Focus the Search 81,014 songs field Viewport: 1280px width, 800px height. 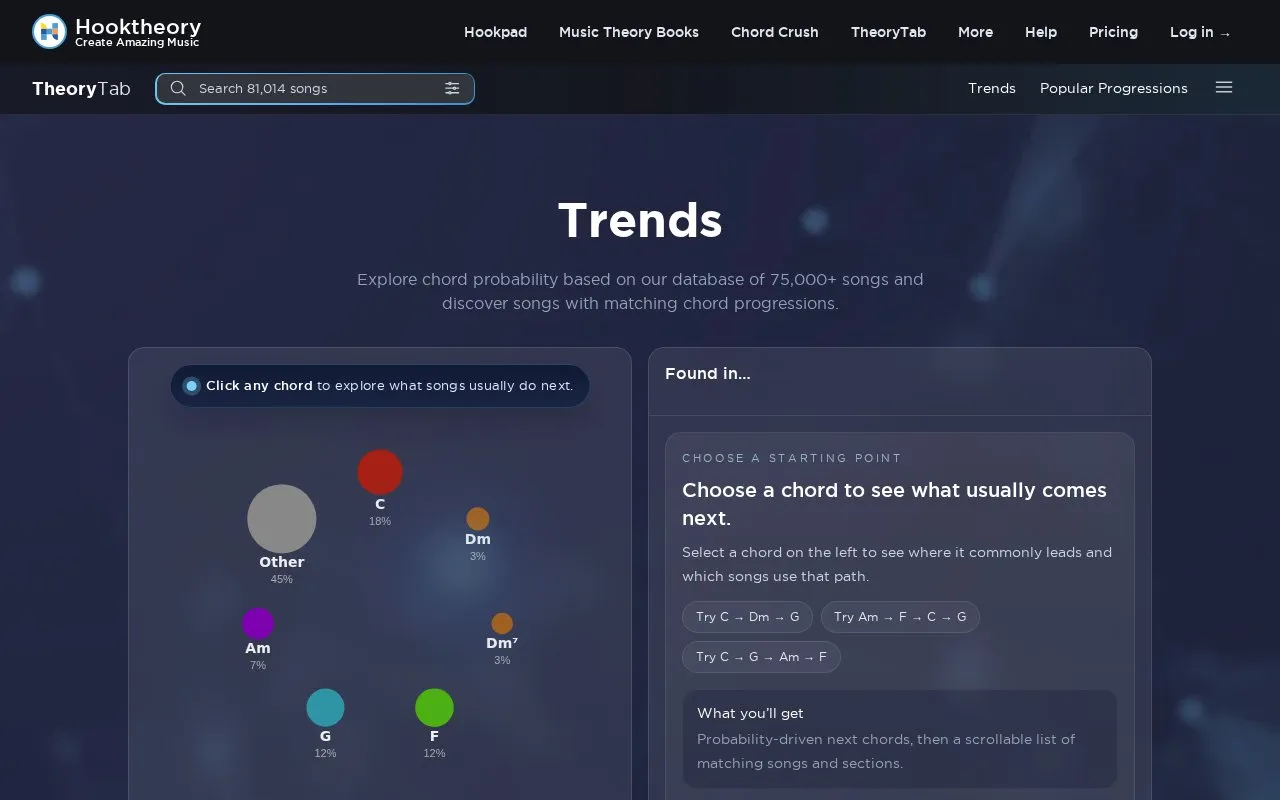coord(315,88)
